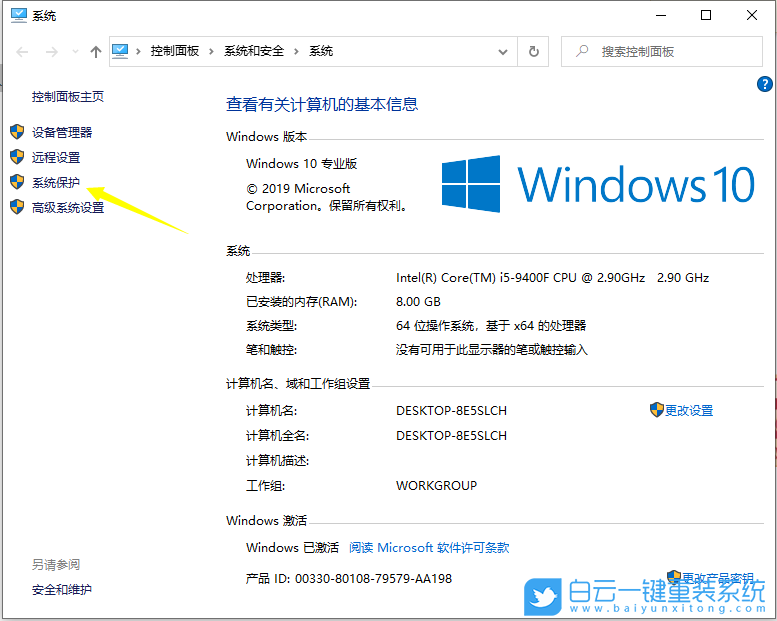Refresh the control panel page

point(533,52)
